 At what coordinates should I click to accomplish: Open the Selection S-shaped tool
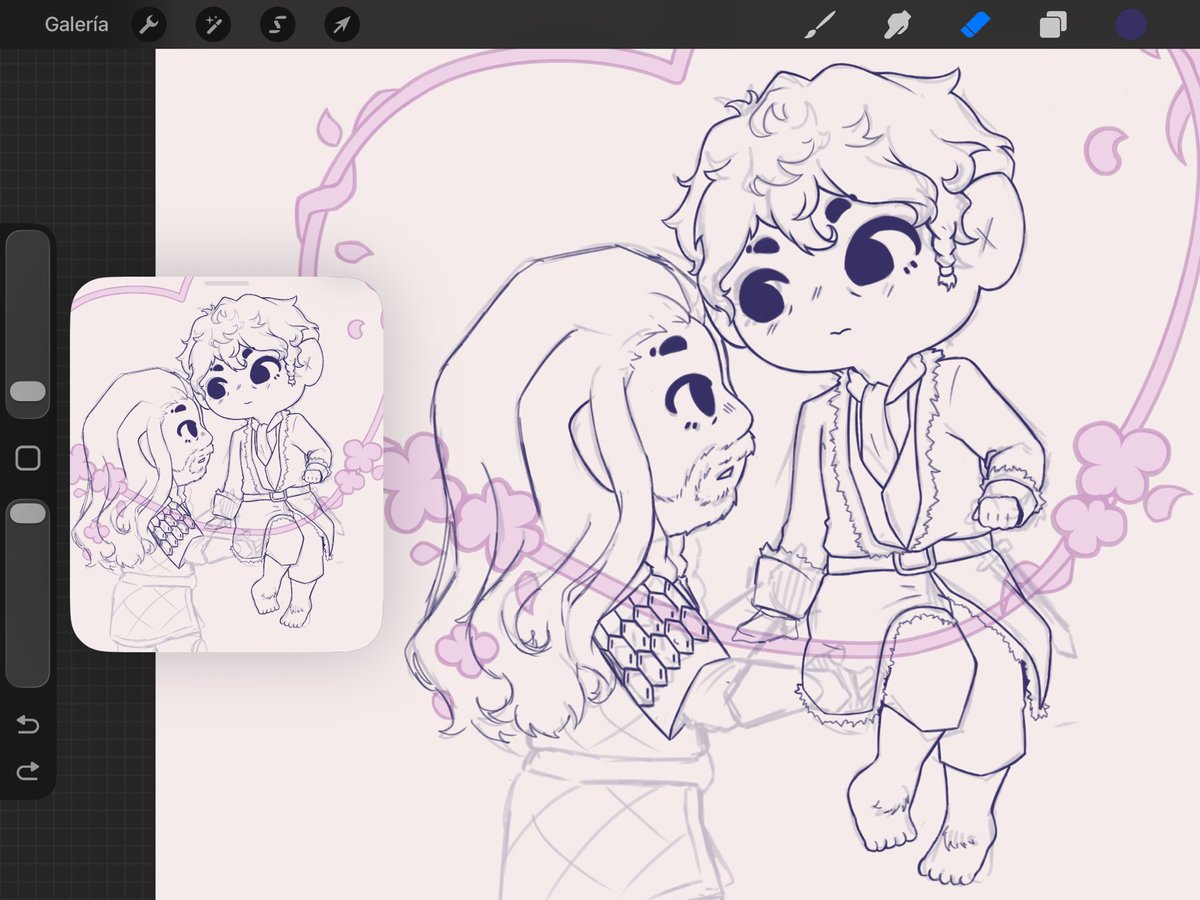(277, 25)
